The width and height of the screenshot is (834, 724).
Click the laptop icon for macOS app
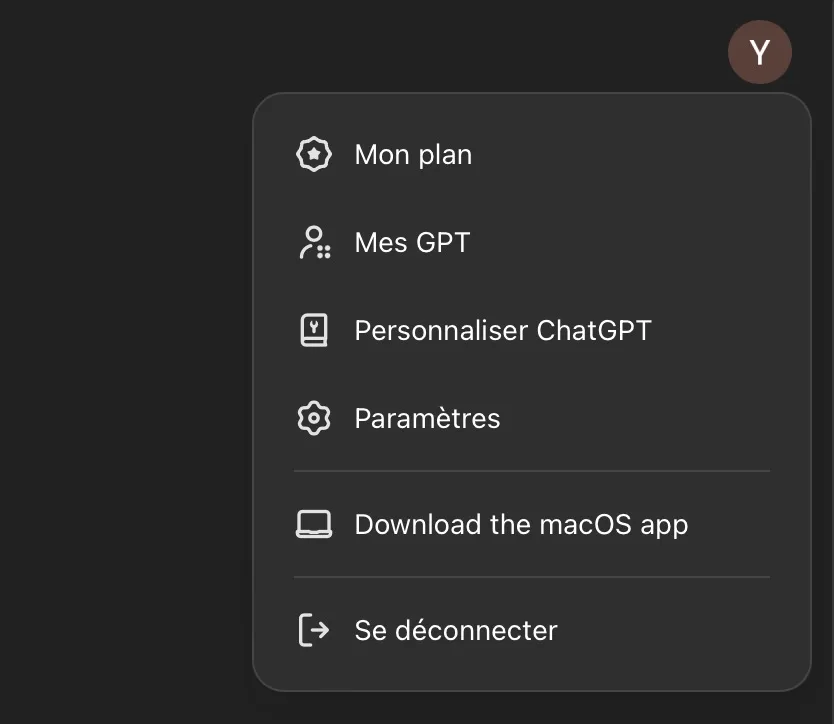(x=314, y=525)
